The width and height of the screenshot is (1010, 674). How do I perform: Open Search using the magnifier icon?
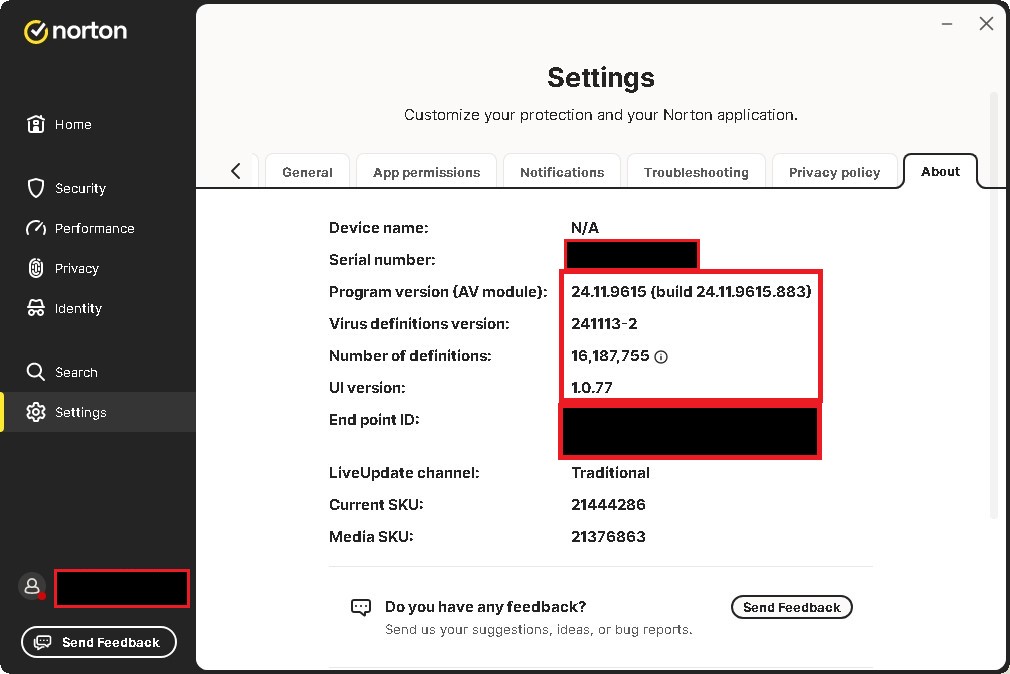point(36,371)
